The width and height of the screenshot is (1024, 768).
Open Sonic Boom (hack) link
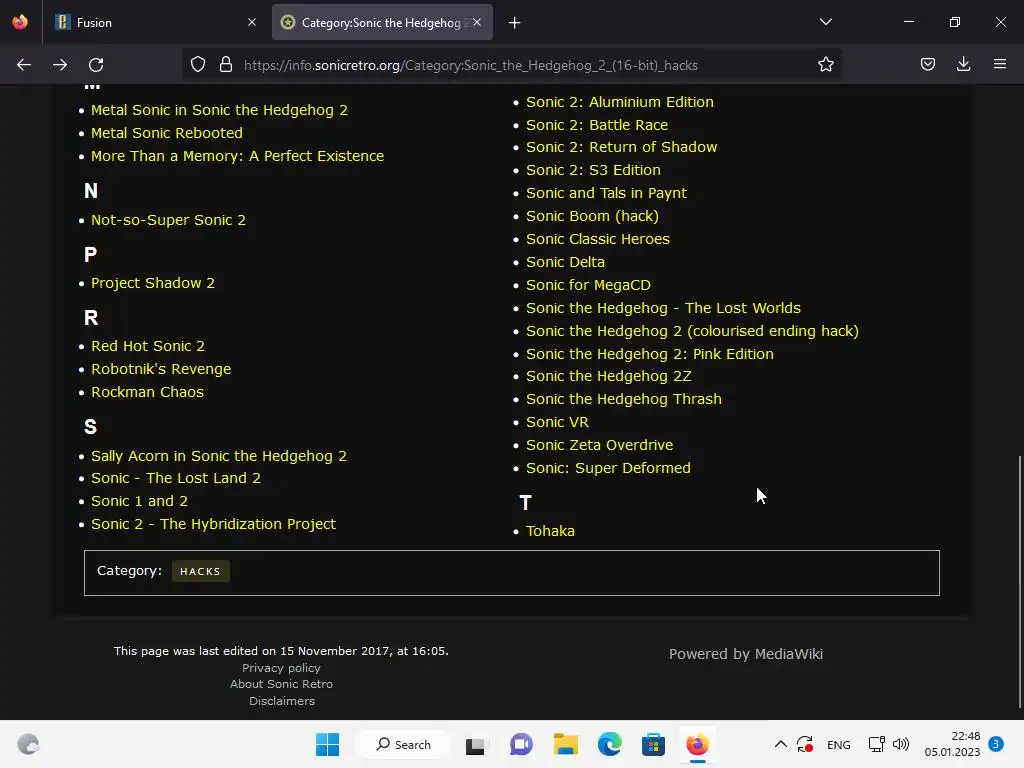coord(592,216)
